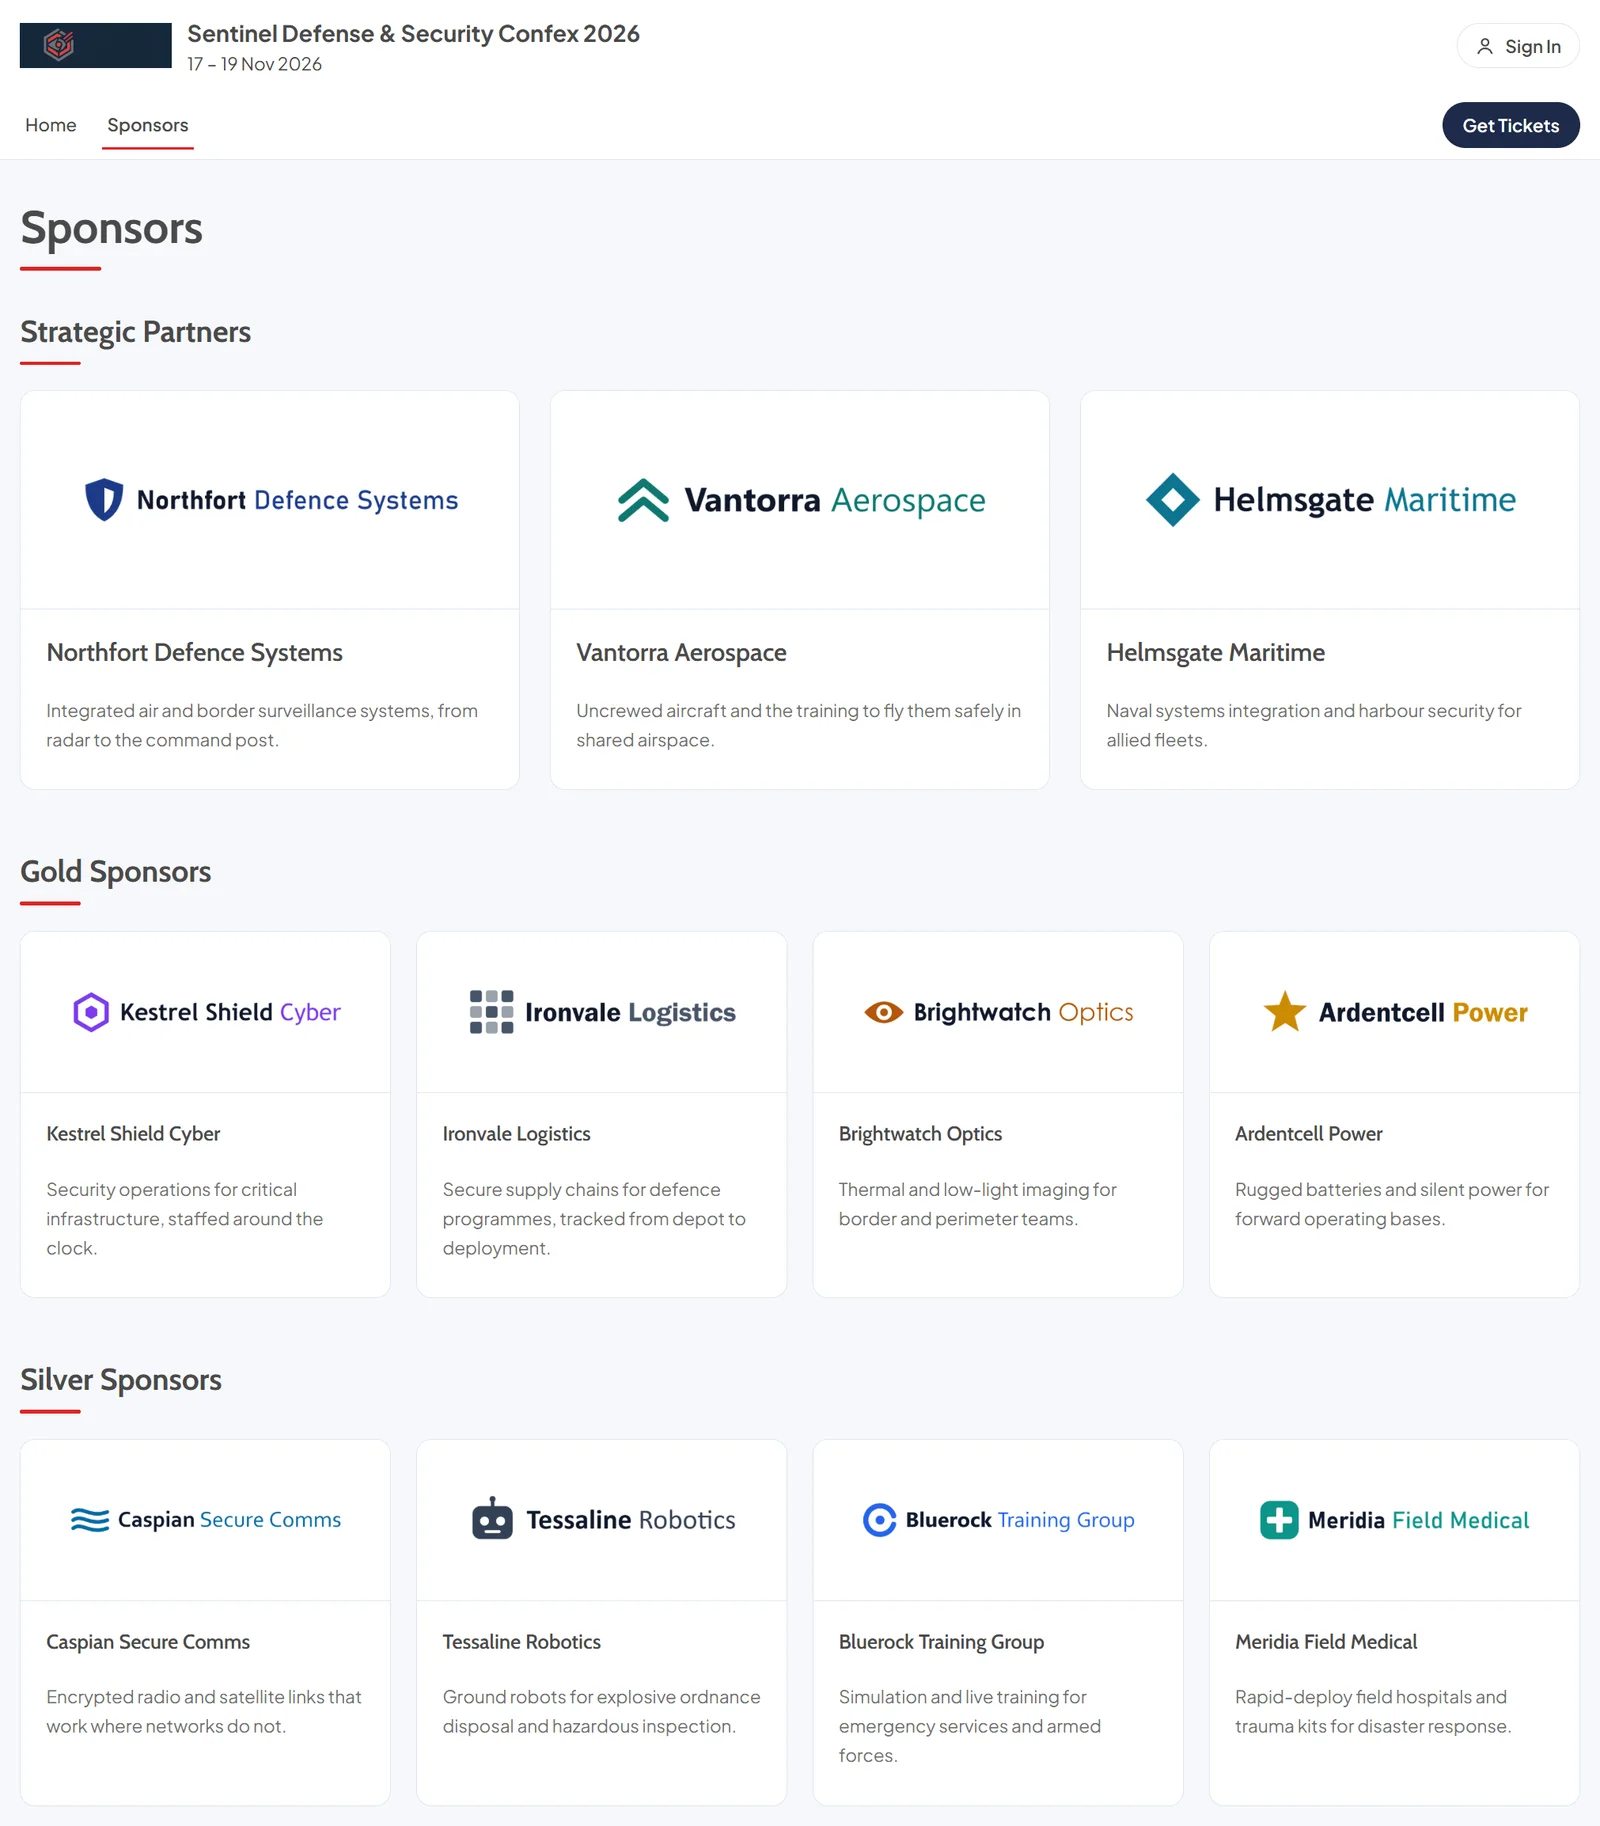1600x1826 pixels.
Task: Click the 'Ground robots for explosive ordnance' description
Action: [x=601, y=1712]
